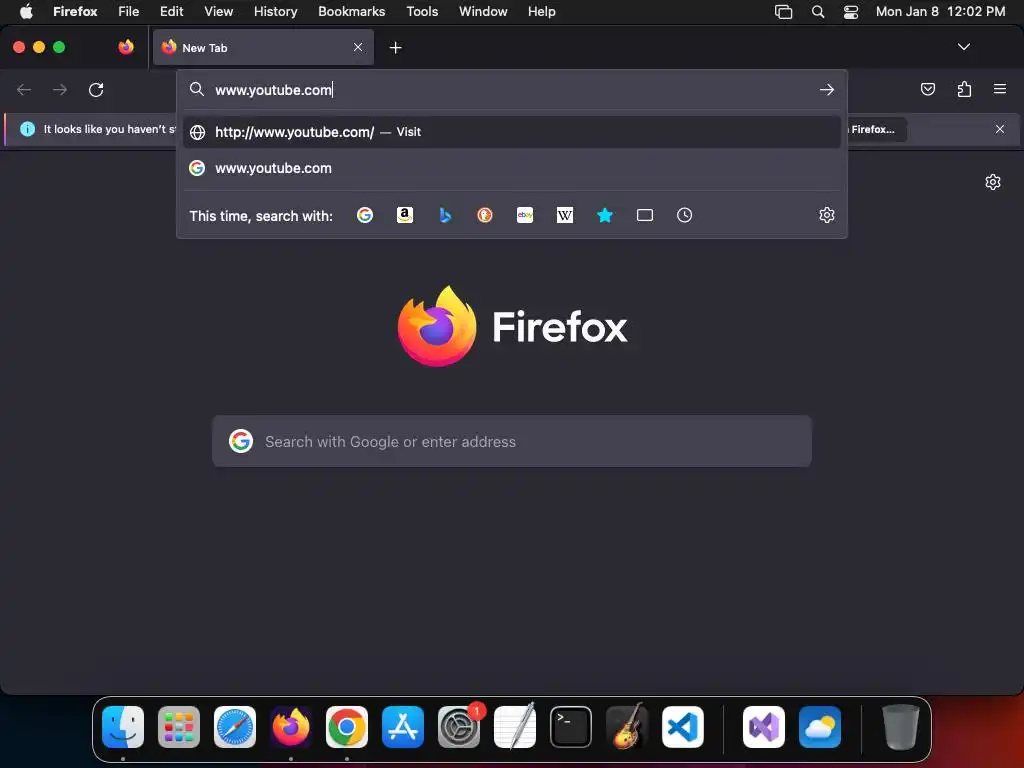1024x768 pixels.
Task: Open the Edit menu
Action: pos(172,11)
